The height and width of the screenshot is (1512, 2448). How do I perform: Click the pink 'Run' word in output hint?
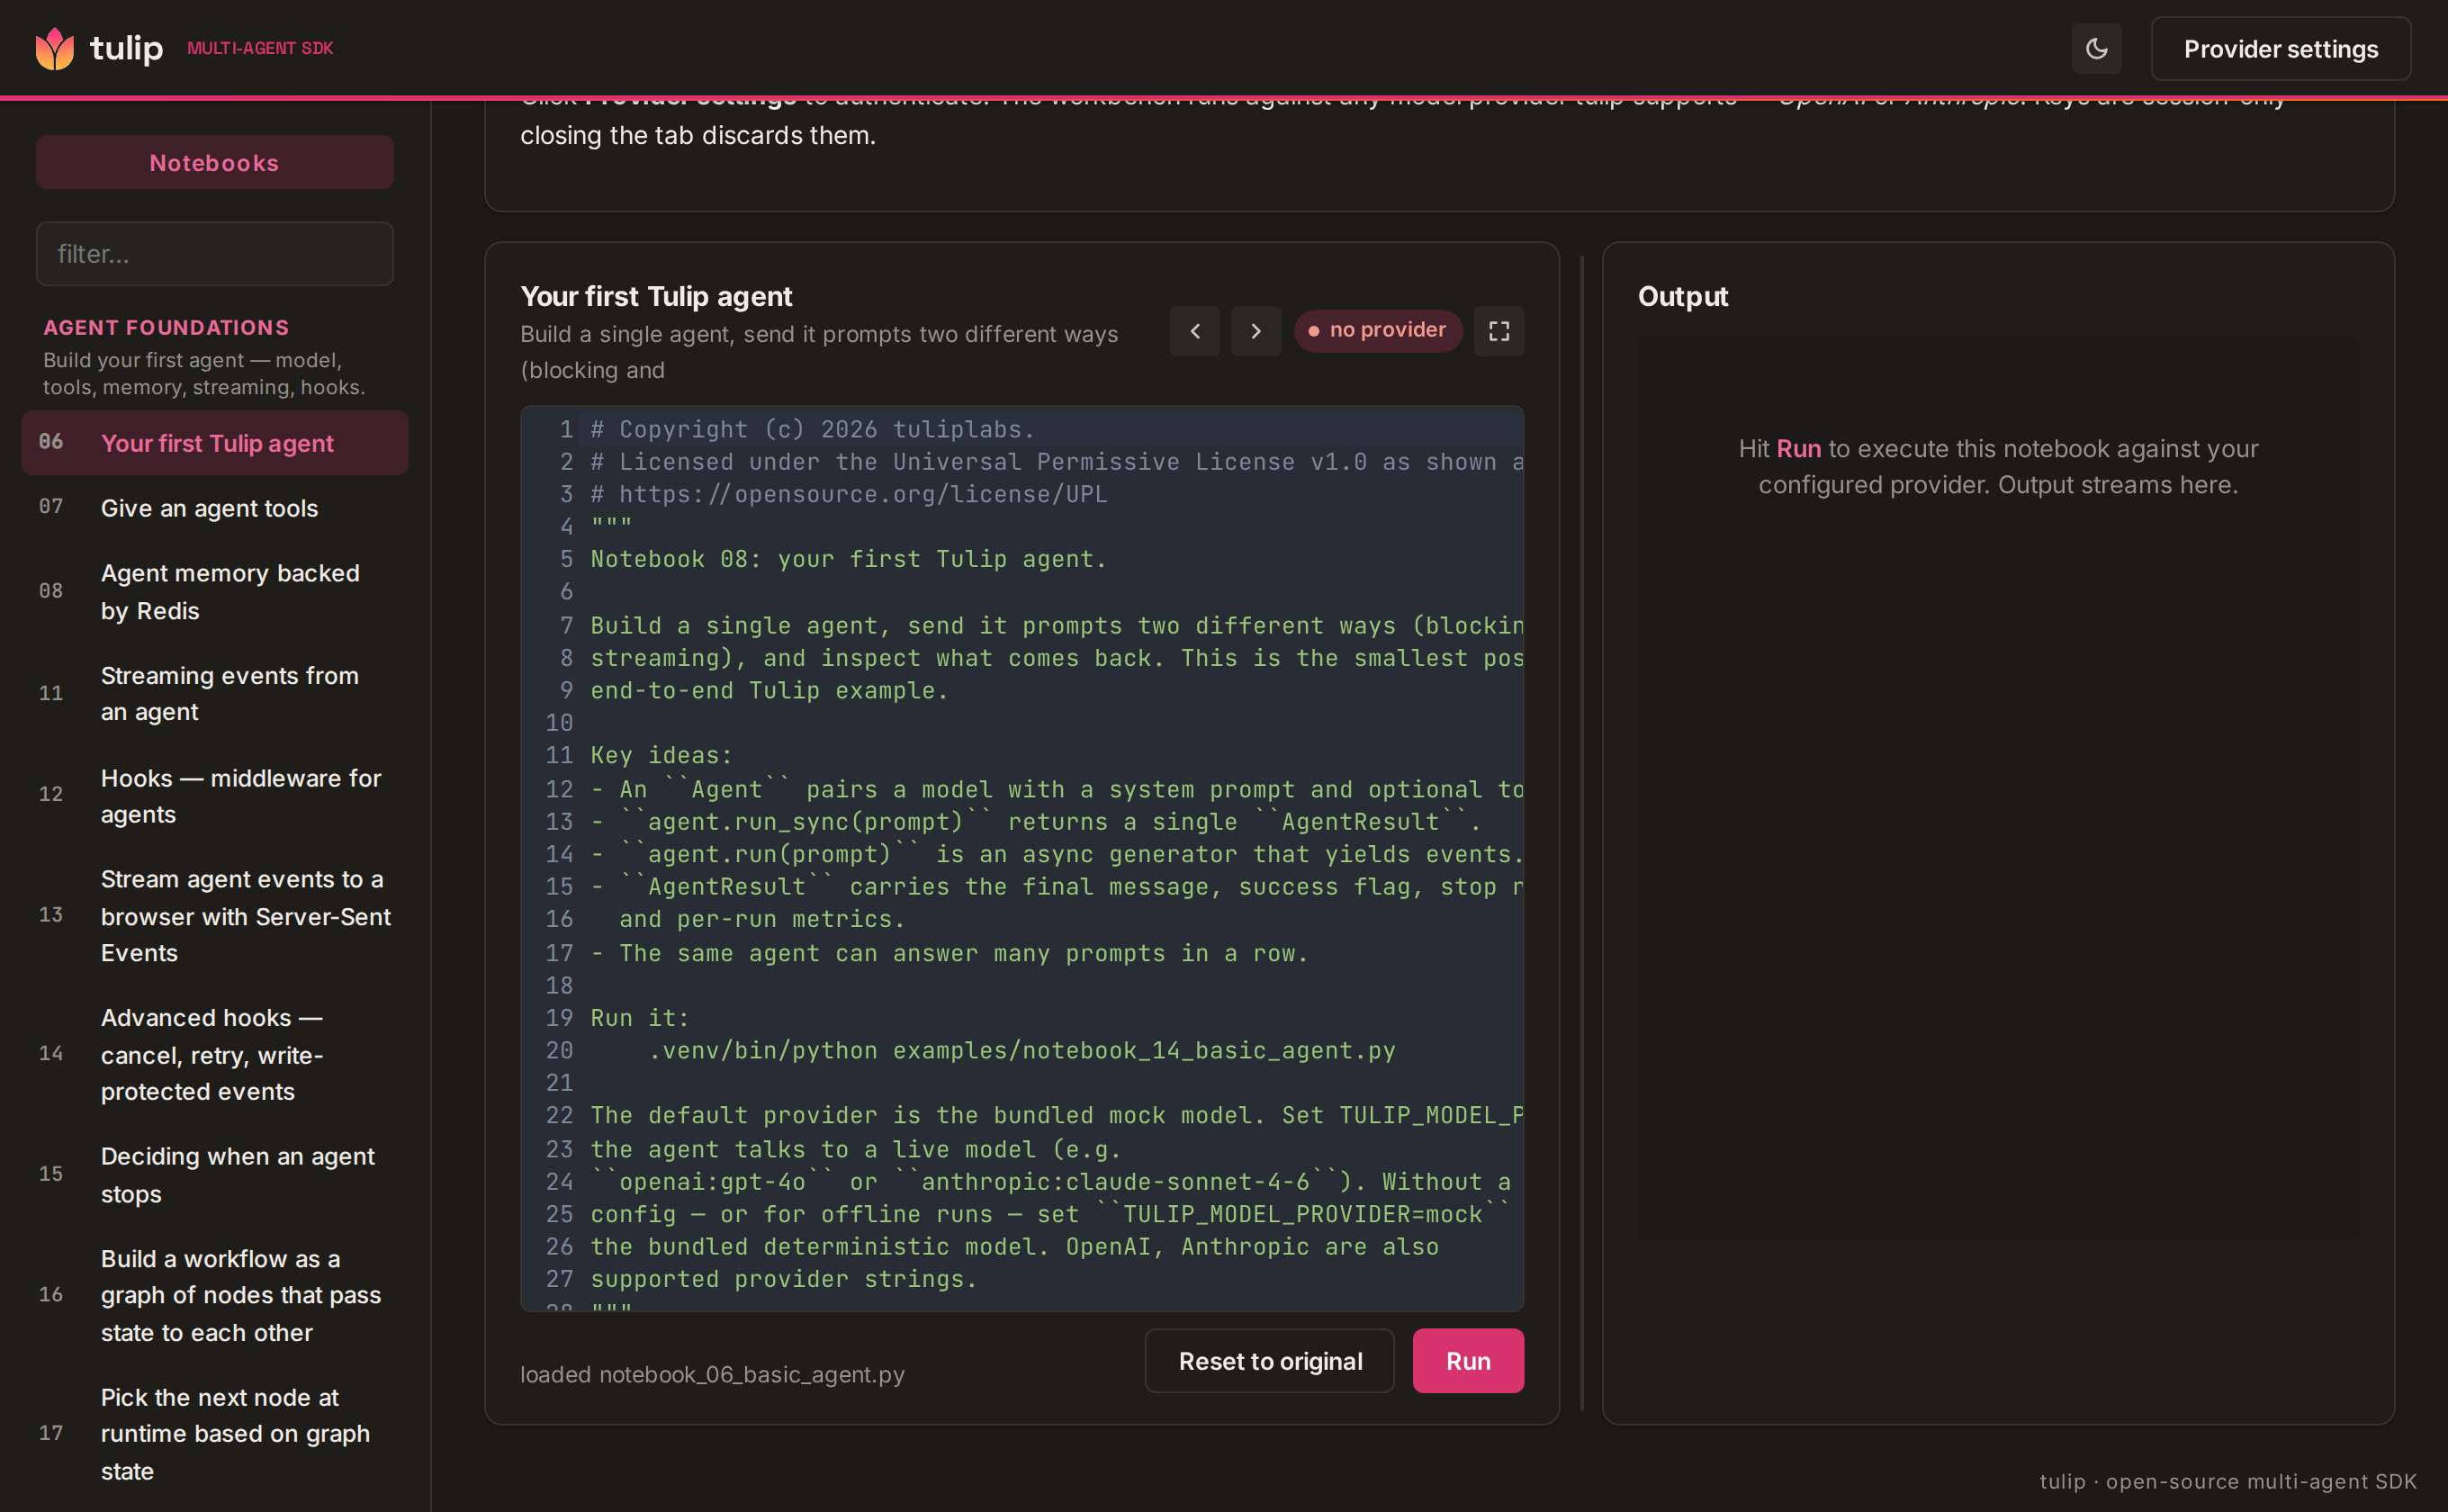click(1798, 448)
